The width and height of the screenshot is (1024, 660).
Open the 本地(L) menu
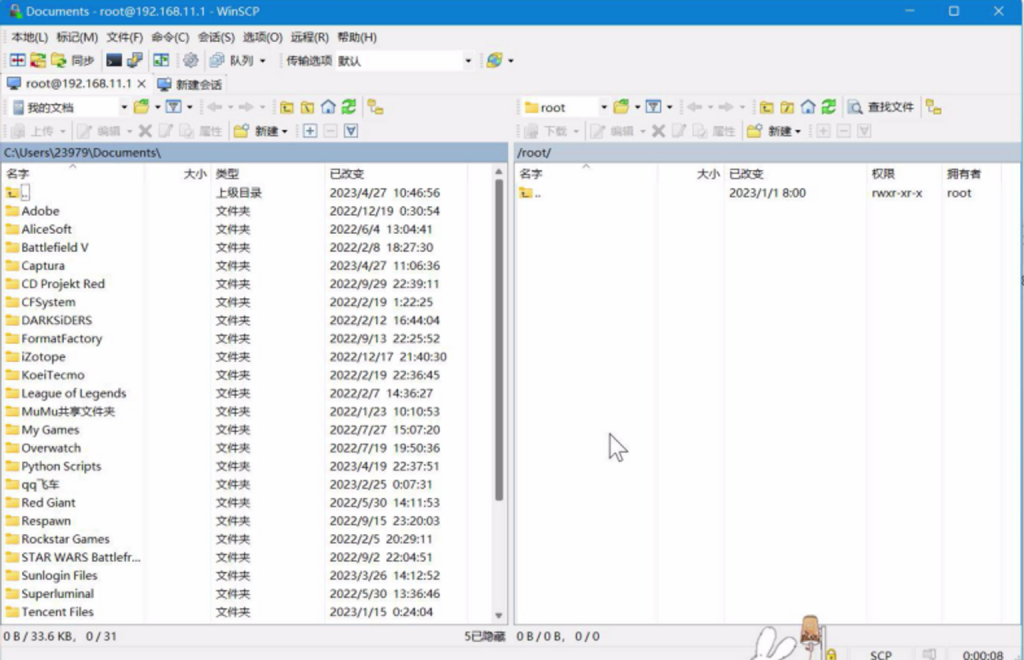pyautogui.click(x=29, y=37)
